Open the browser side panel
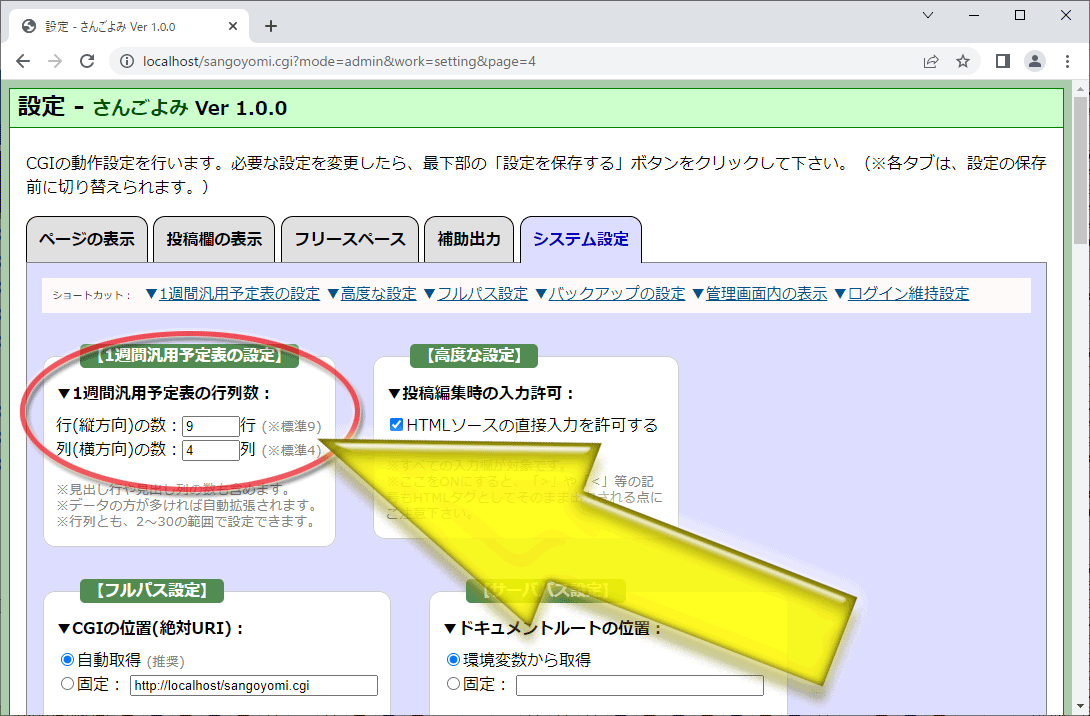The height and width of the screenshot is (716, 1090). [1002, 61]
